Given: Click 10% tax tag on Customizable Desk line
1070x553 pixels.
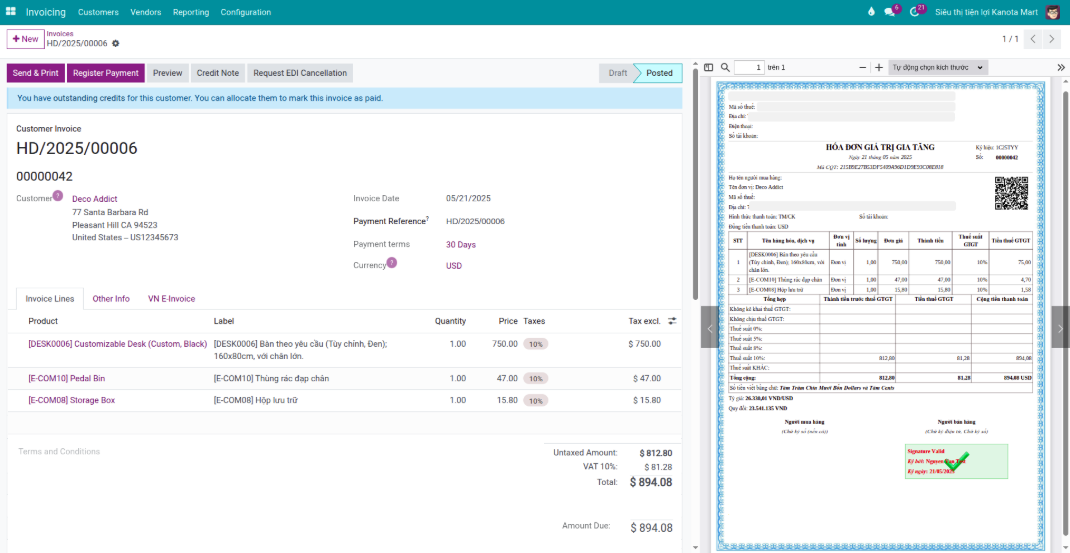Looking at the screenshot, I should tap(536, 344).
